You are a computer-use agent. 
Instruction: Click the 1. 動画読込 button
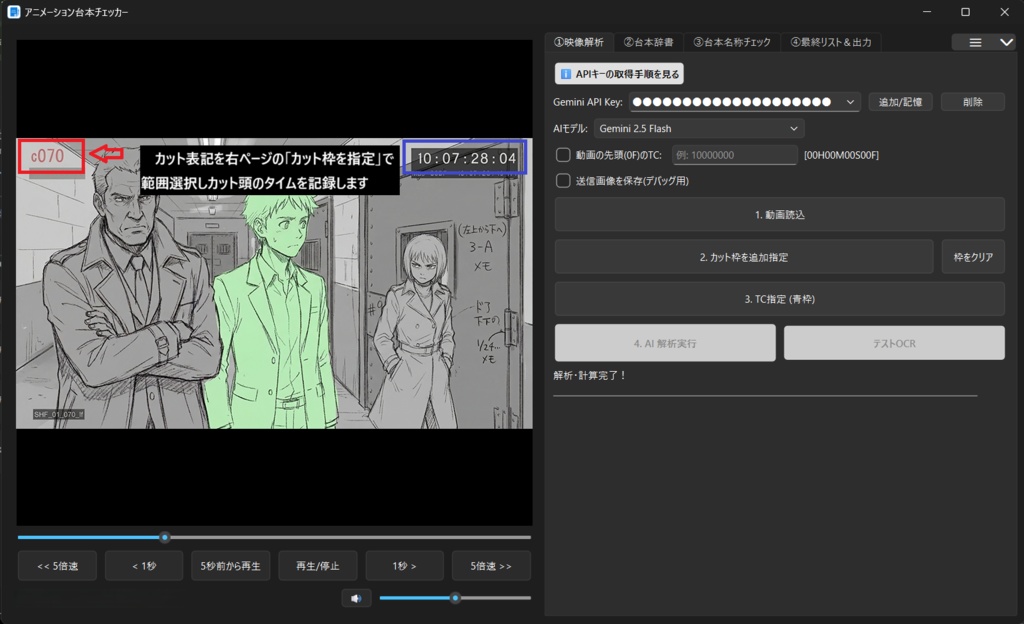(780, 215)
